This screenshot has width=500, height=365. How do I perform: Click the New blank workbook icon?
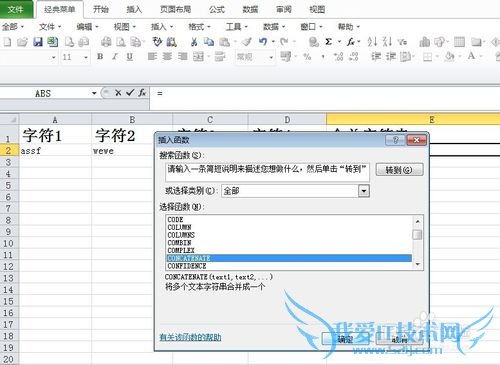coord(7,42)
